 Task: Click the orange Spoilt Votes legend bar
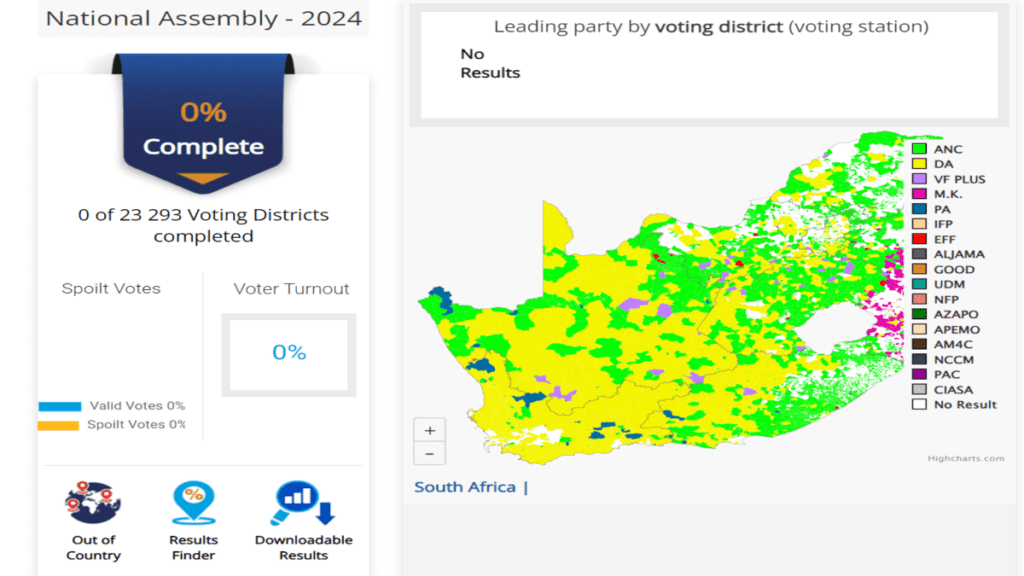click(59, 425)
